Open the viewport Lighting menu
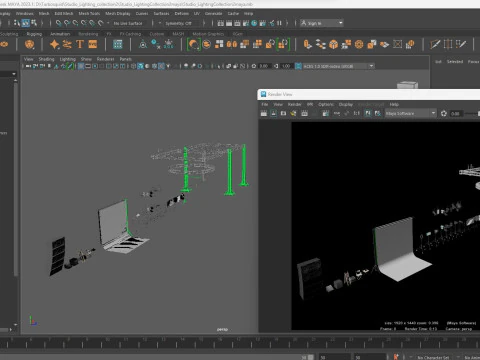Viewport: 480px width, 360px height. click(68, 59)
